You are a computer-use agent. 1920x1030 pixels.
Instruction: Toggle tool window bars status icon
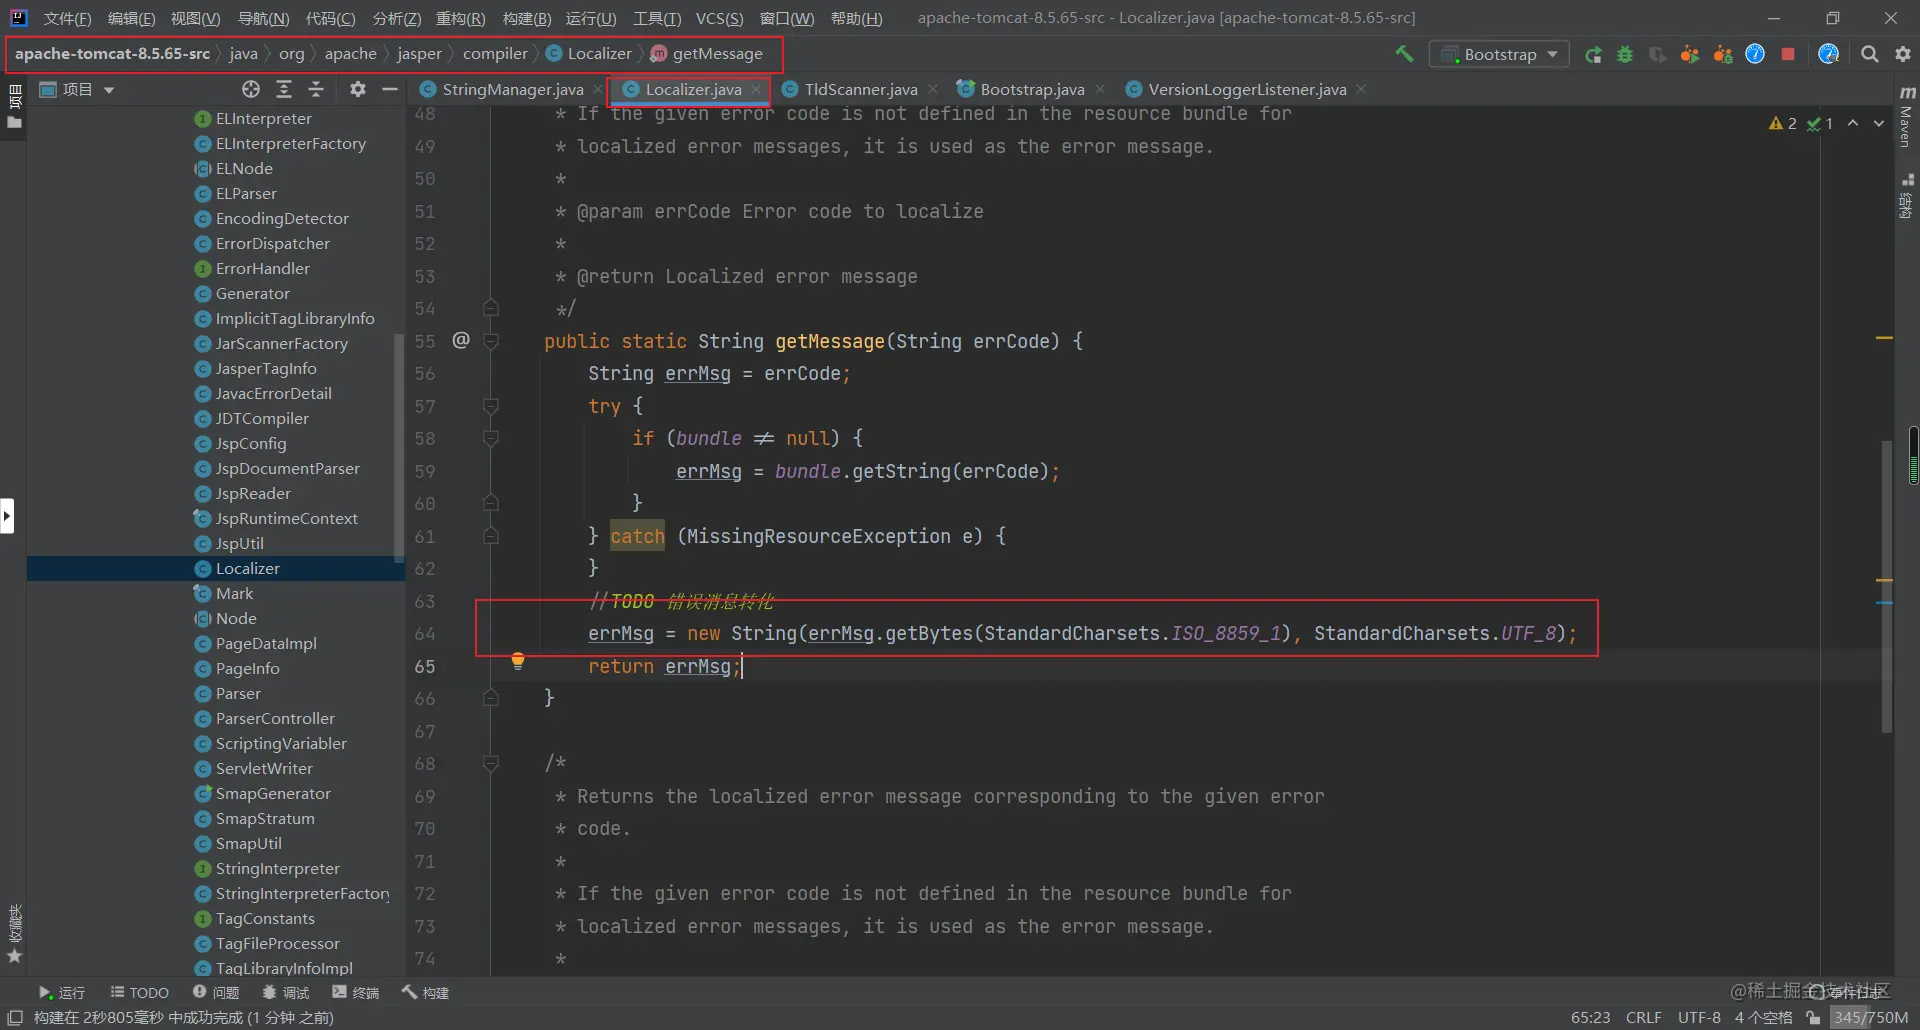15,1018
